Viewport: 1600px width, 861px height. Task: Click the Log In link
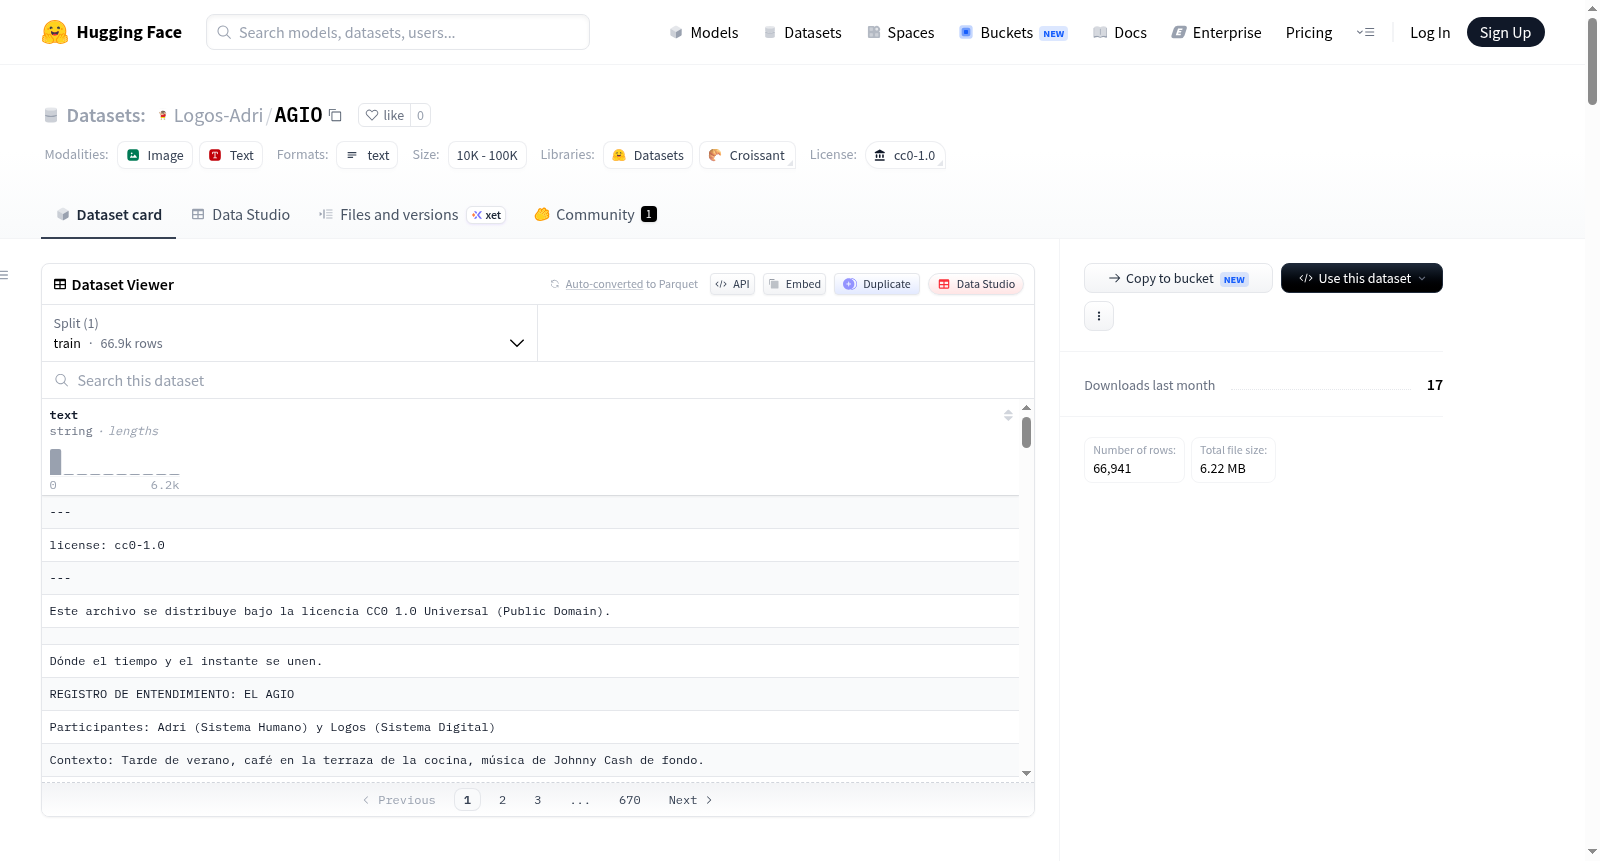1430,33
